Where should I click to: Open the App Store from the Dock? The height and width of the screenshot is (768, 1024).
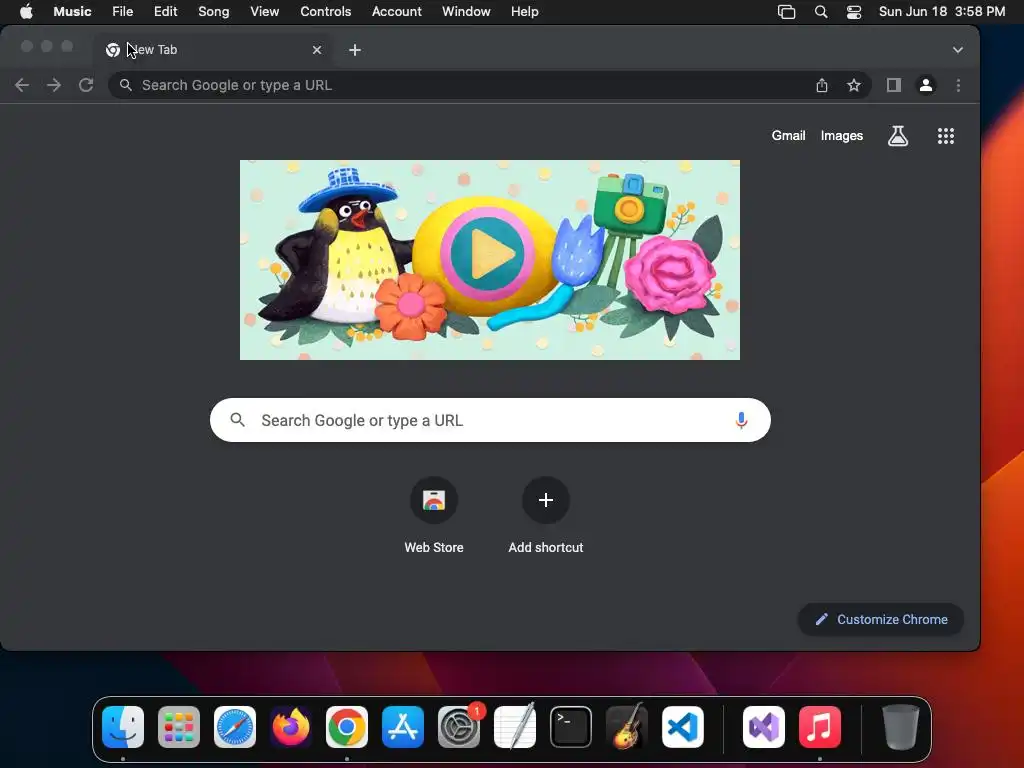pyautogui.click(x=403, y=727)
